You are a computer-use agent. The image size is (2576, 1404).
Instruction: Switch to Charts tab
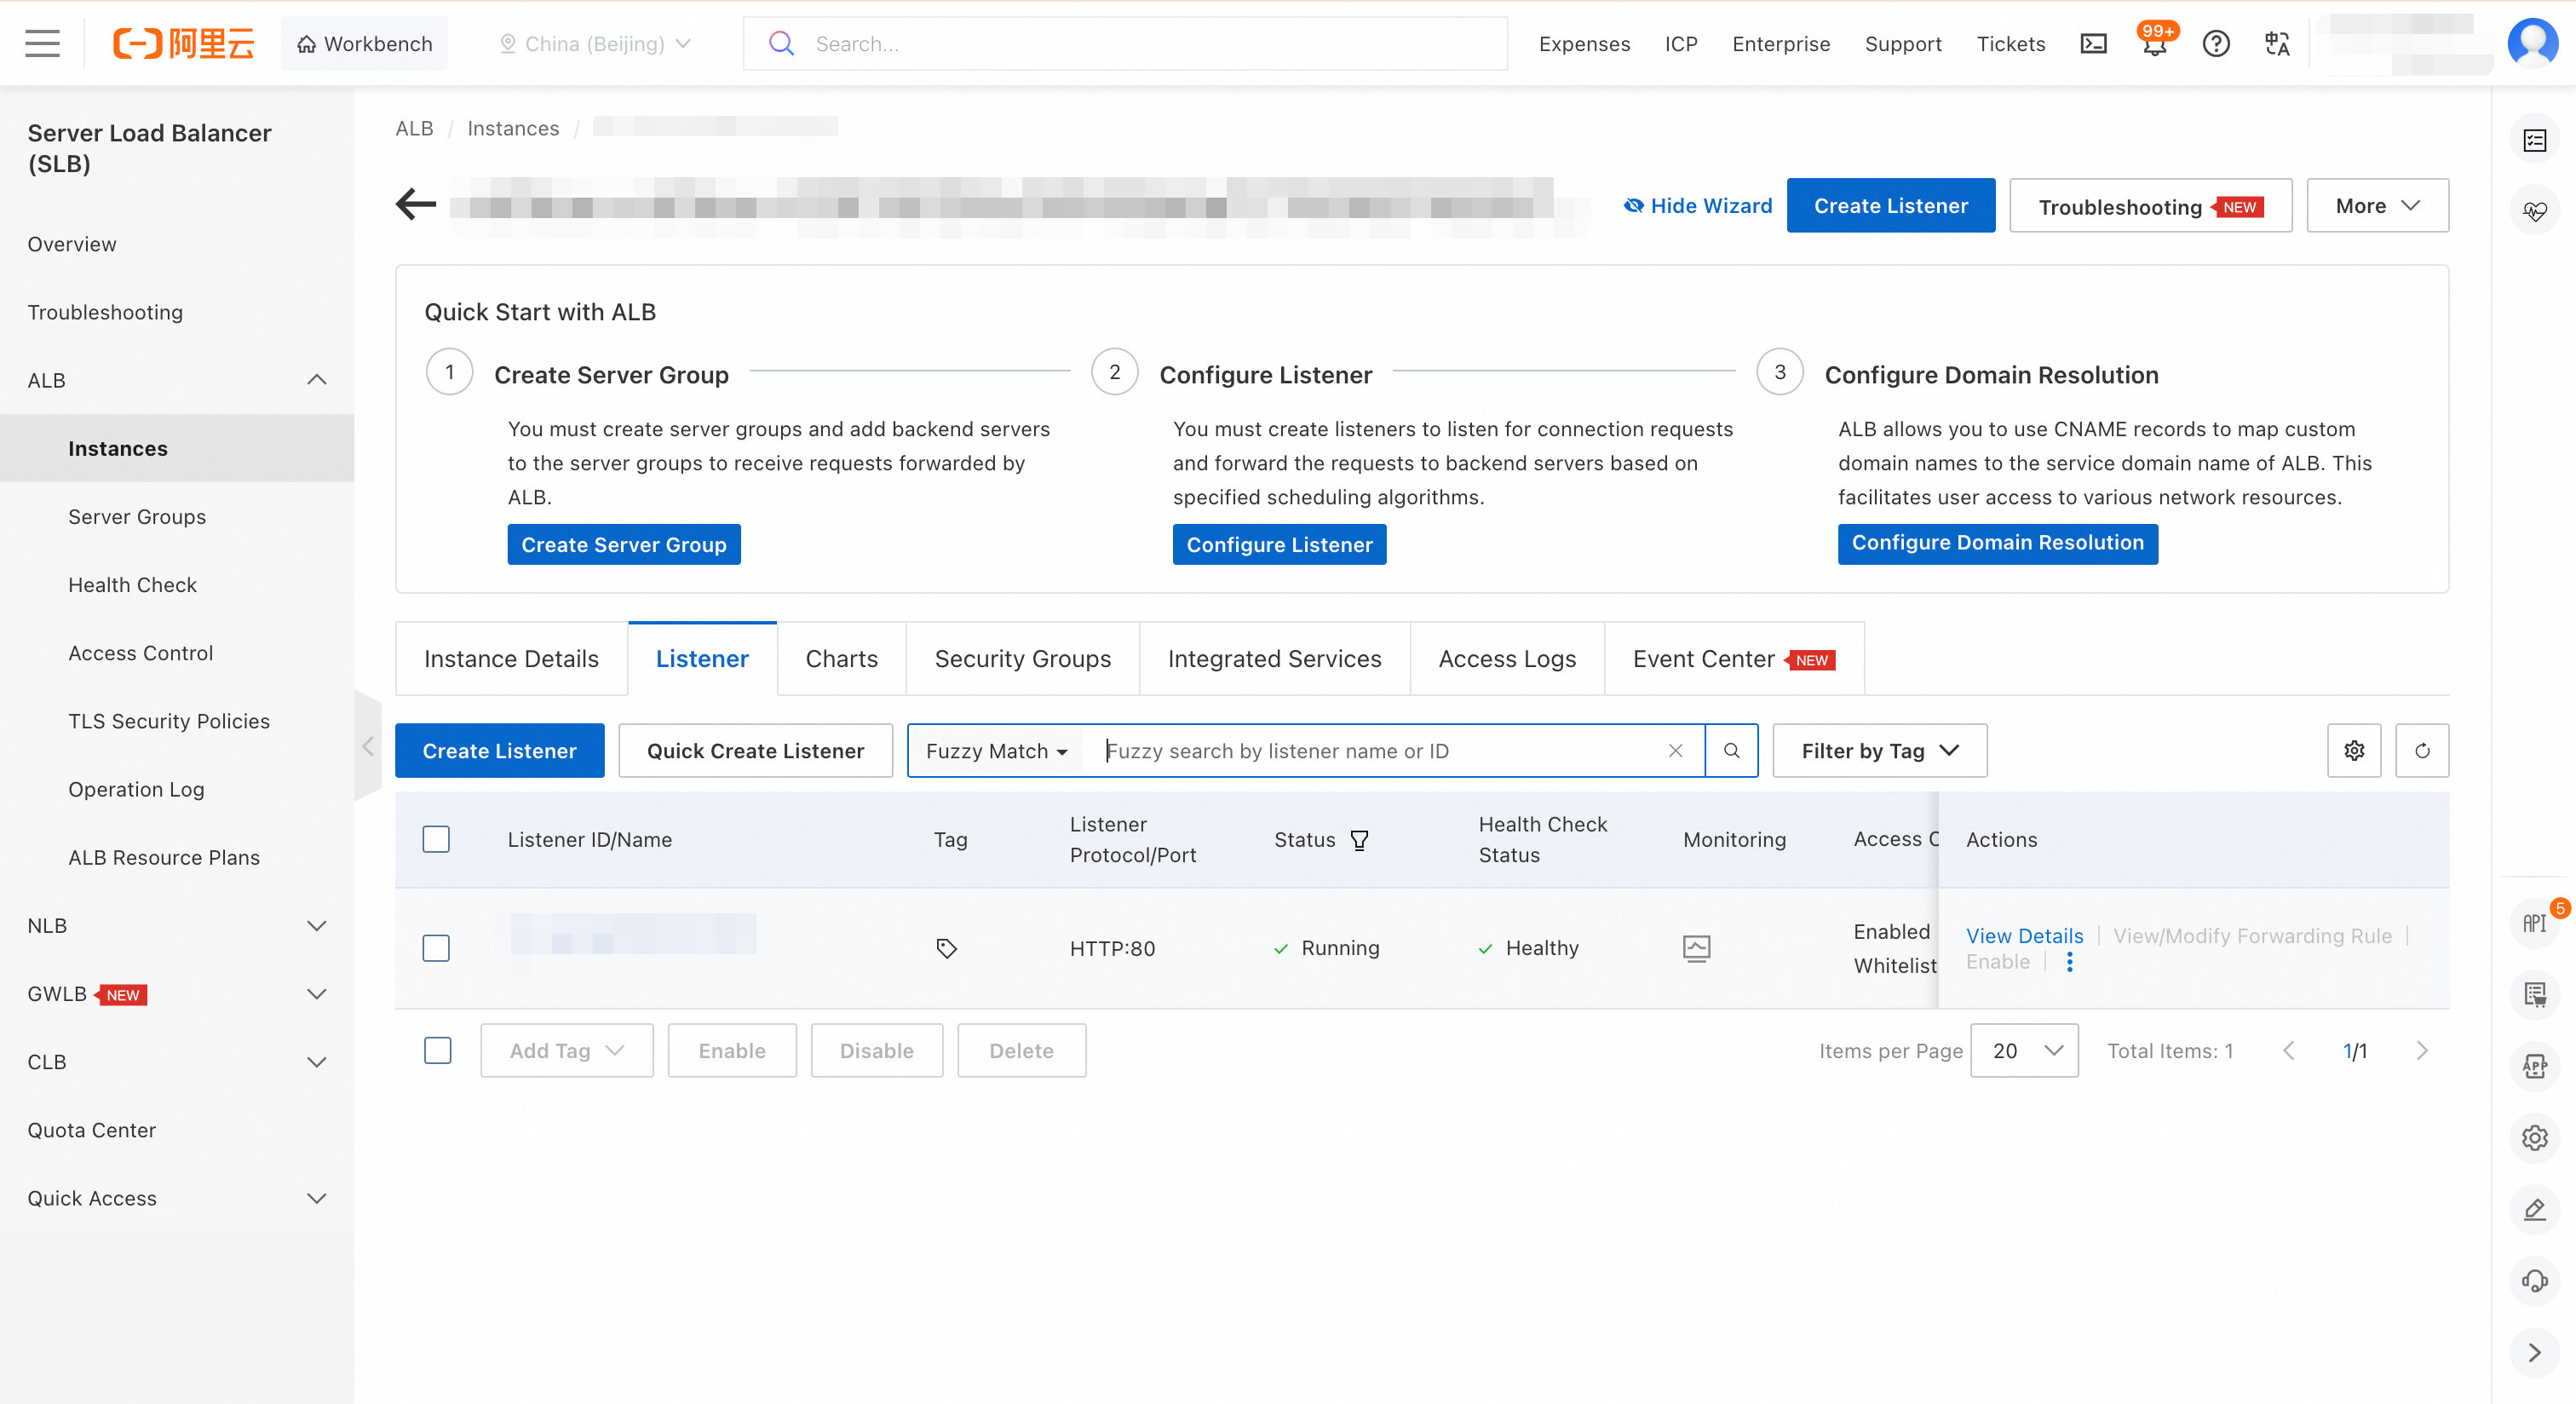click(x=841, y=659)
